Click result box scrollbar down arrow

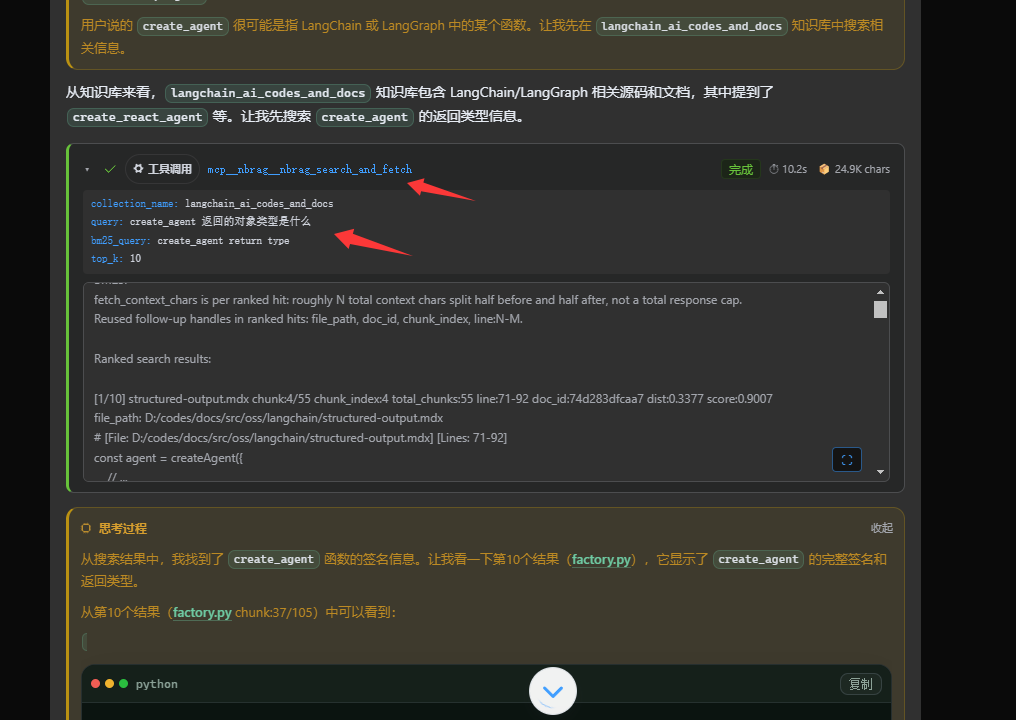coord(880,472)
